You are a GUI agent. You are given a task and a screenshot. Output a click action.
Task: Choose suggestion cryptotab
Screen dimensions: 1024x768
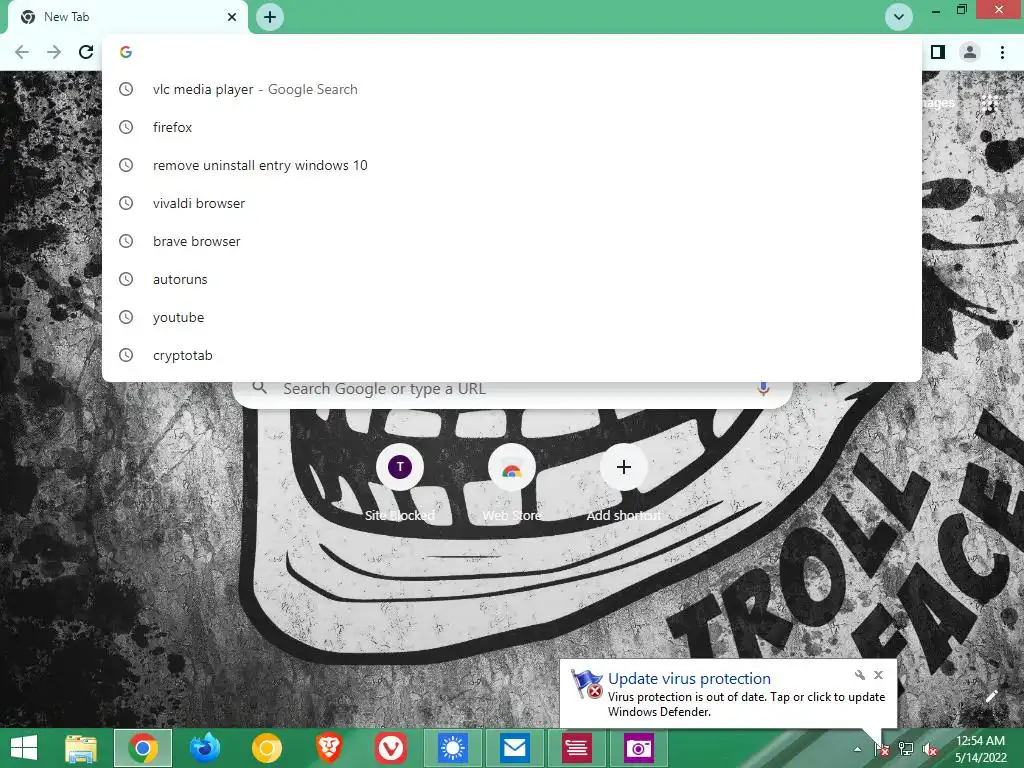tap(511, 355)
